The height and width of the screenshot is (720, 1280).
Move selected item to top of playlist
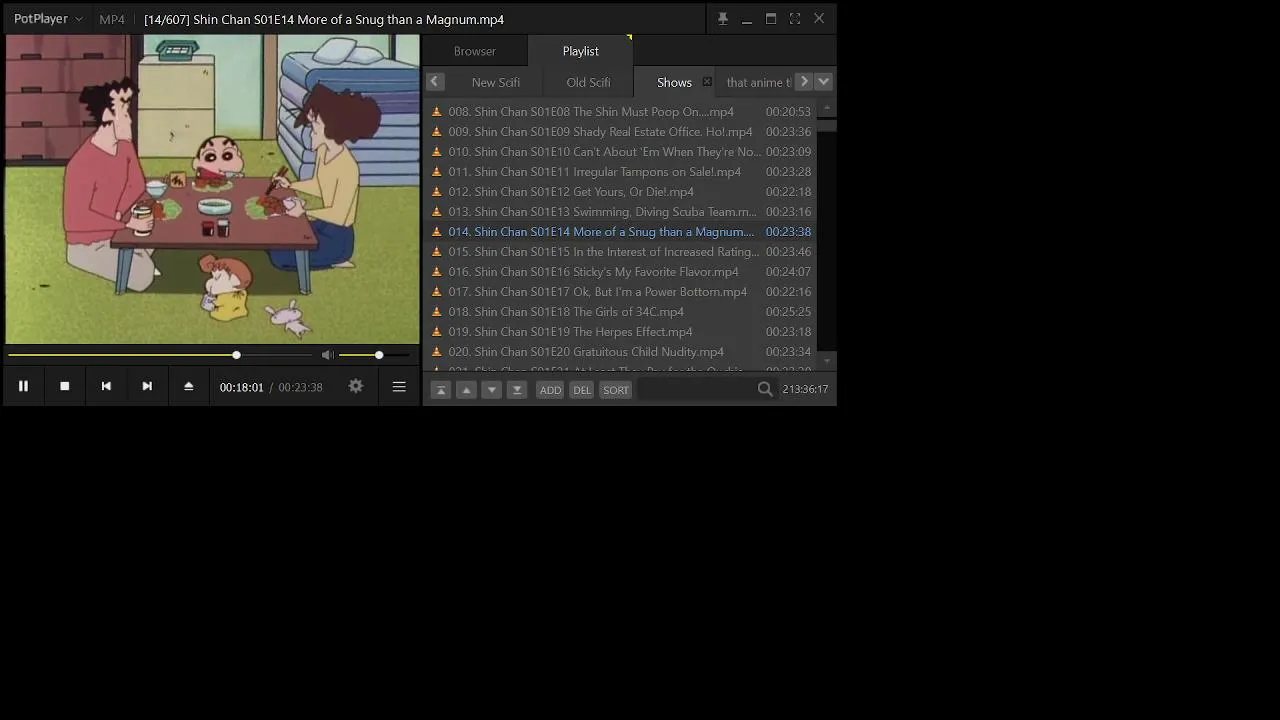click(x=440, y=390)
